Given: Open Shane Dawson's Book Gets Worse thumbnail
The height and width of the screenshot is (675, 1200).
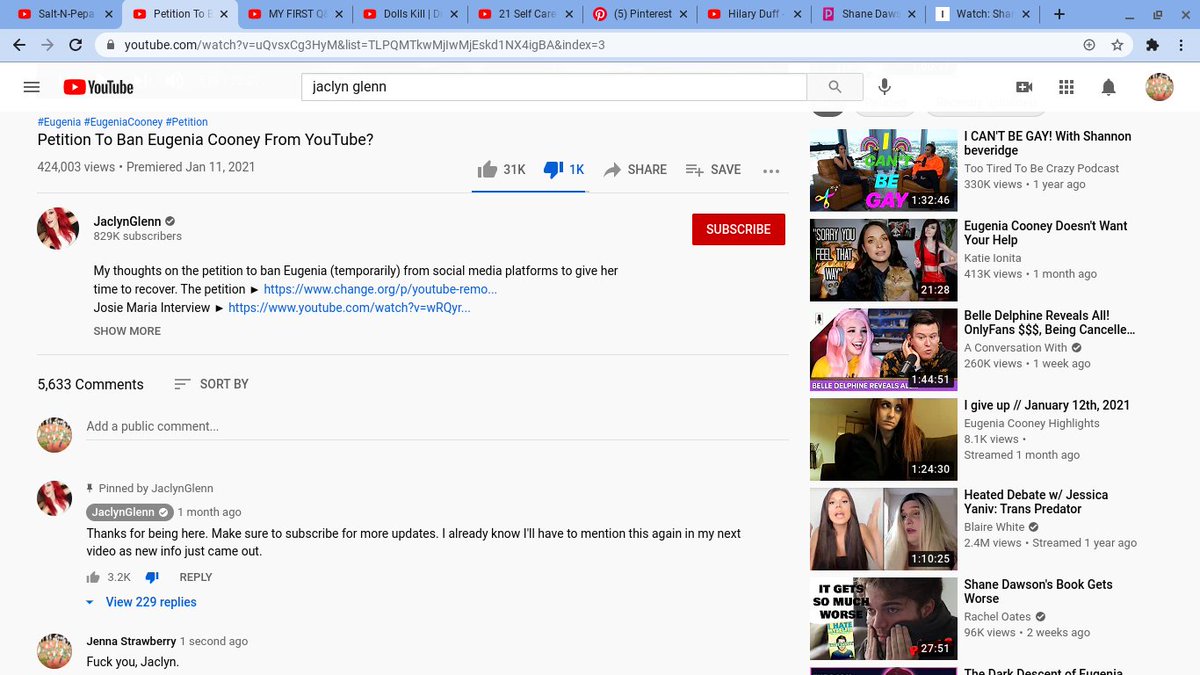Looking at the screenshot, I should (883, 618).
